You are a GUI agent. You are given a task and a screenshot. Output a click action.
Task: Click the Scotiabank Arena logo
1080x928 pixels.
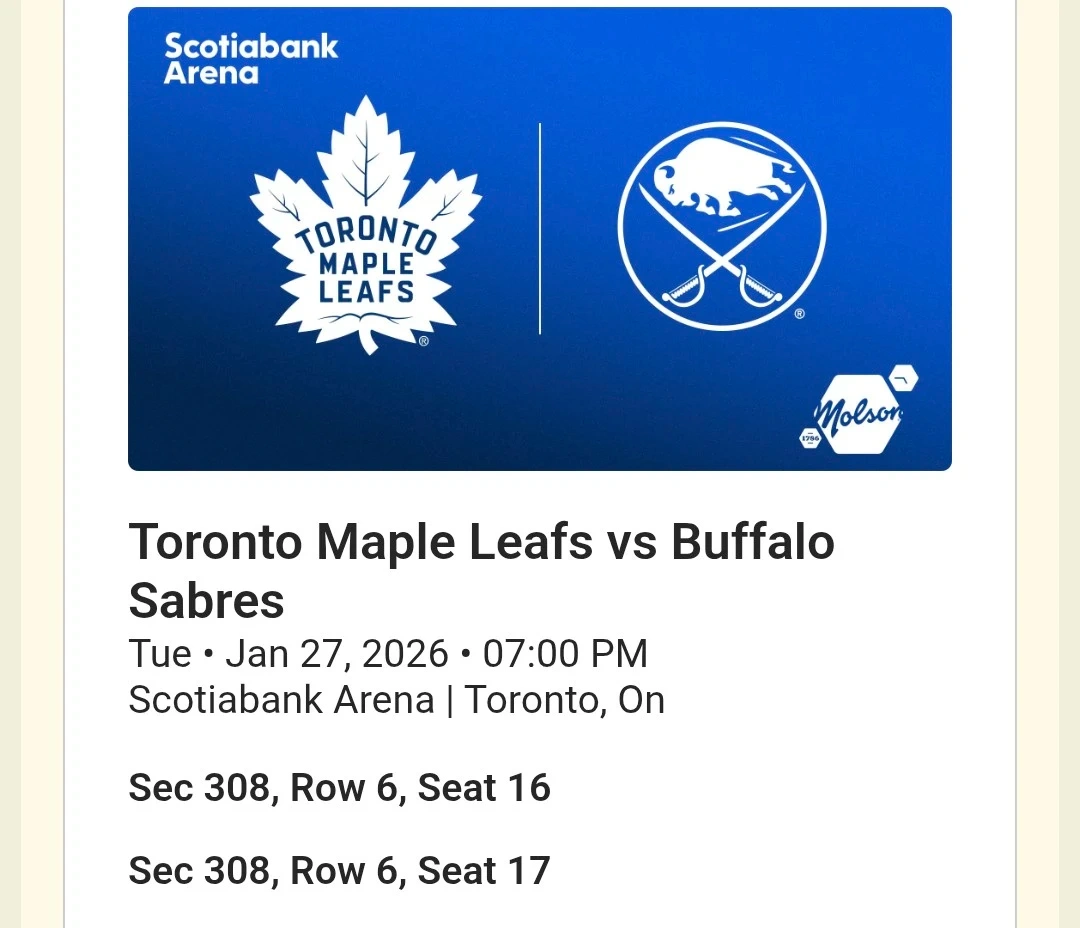[251, 59]
